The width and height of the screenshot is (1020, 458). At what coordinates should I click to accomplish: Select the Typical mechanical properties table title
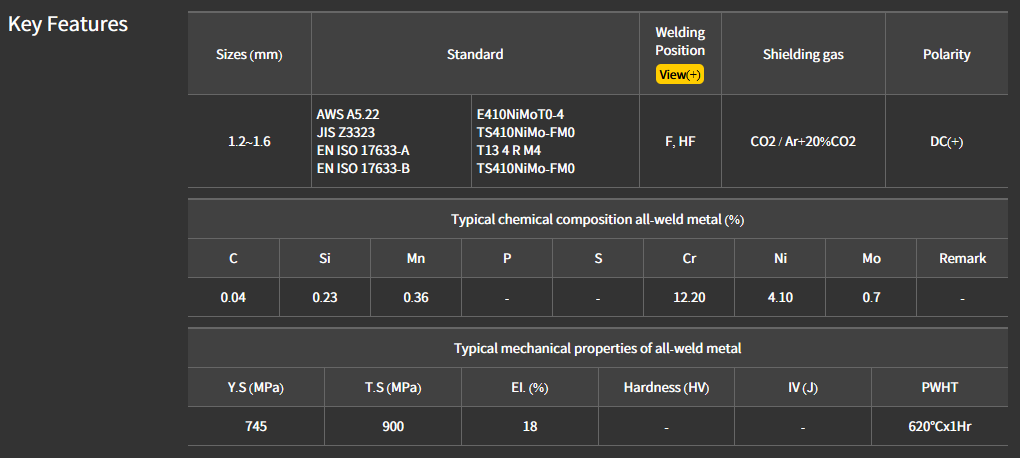click(597, 348)
